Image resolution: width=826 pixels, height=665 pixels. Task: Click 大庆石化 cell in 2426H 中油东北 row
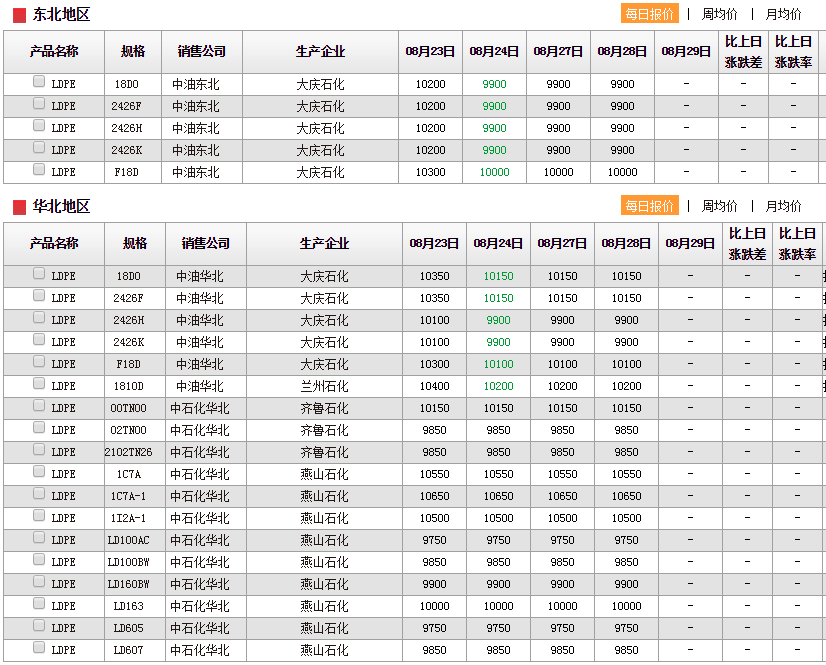[320, 128]
